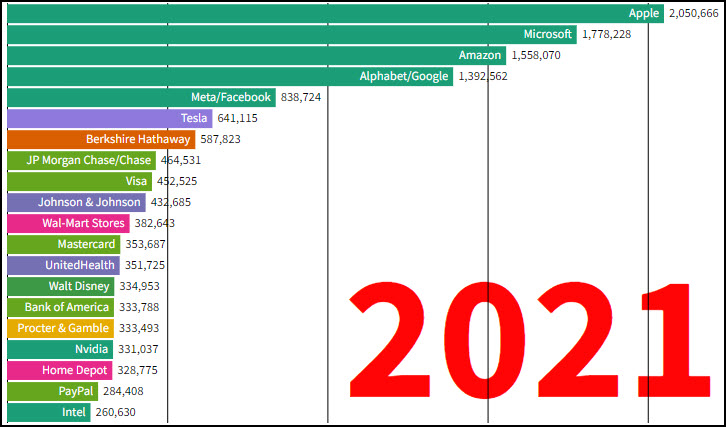Click Walt Disney's value 334,953
The image size is (726, 427).
(x=139, y=286)
